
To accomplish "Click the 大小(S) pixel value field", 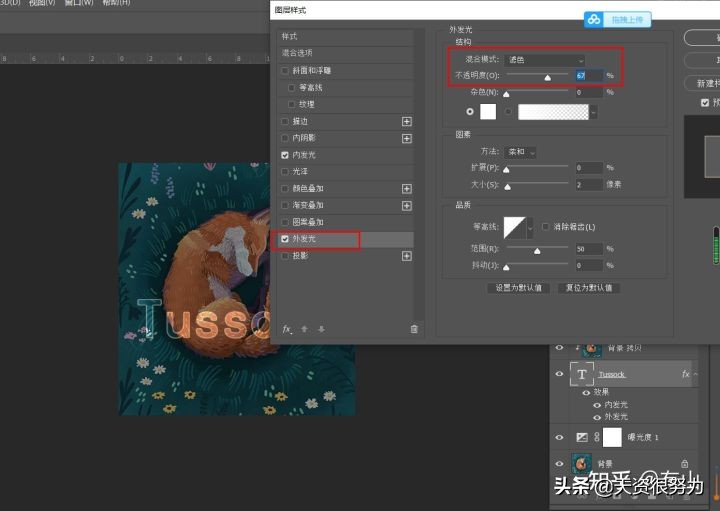I will [x=589, y=185].
